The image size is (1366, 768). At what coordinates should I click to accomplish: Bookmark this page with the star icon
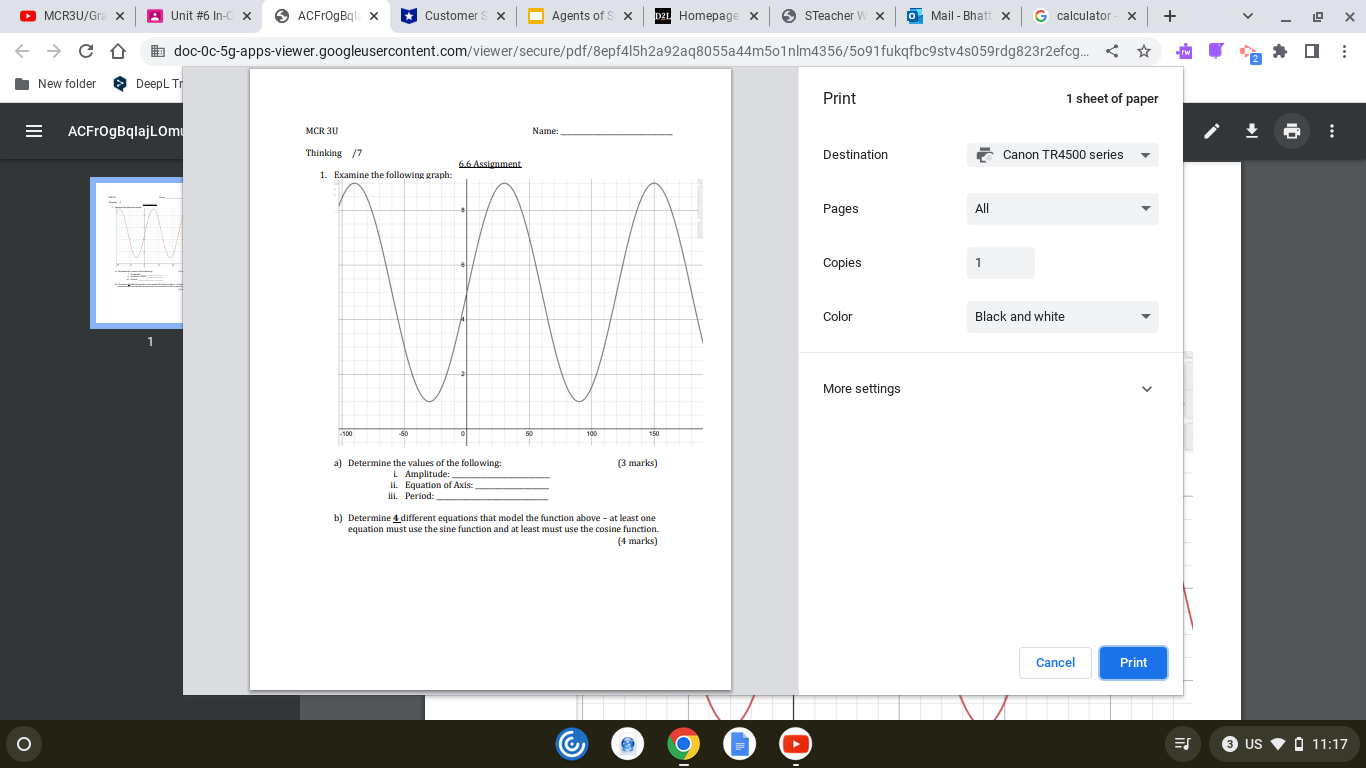[1144, 51]
